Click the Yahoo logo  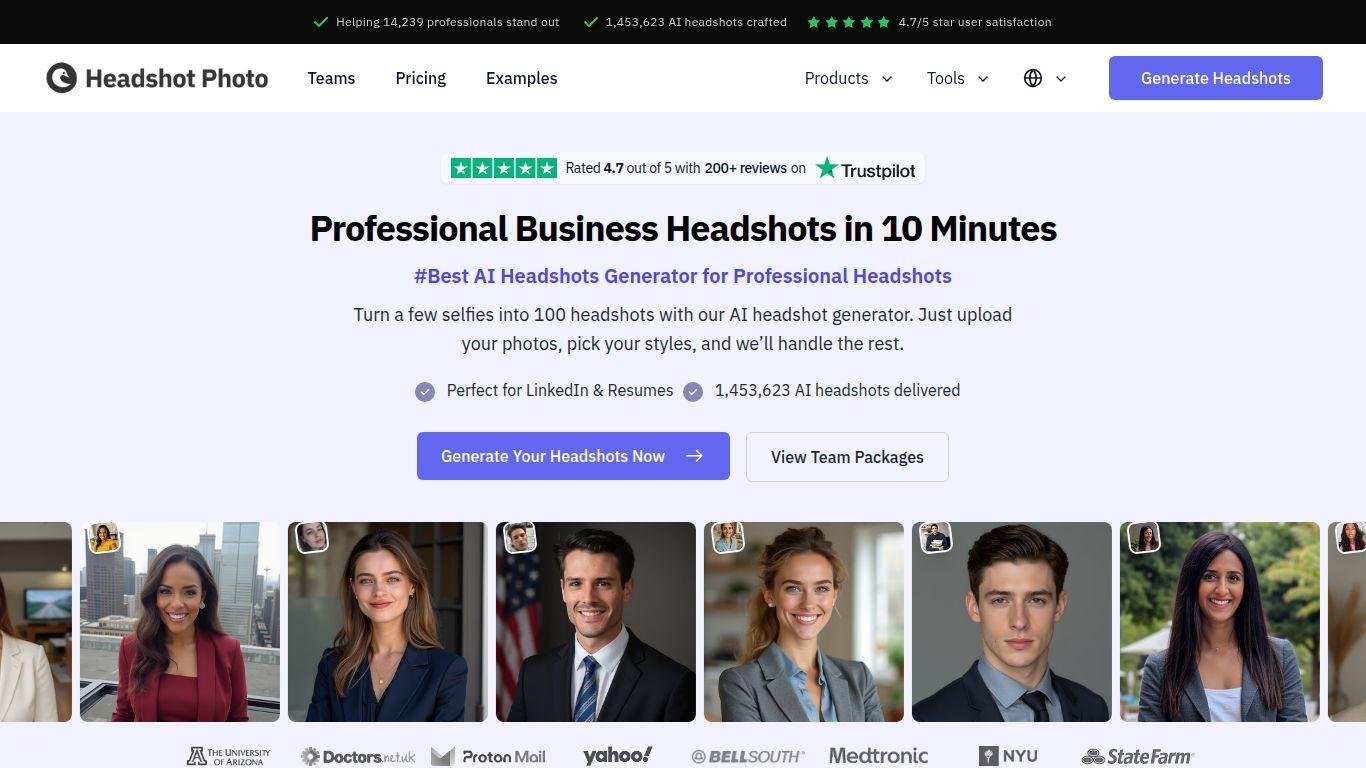pyautogui.click(x=617, y=756)
